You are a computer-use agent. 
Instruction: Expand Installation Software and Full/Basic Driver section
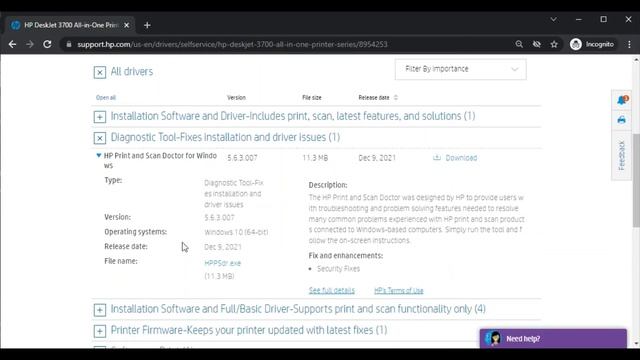(x=100, y=310)
